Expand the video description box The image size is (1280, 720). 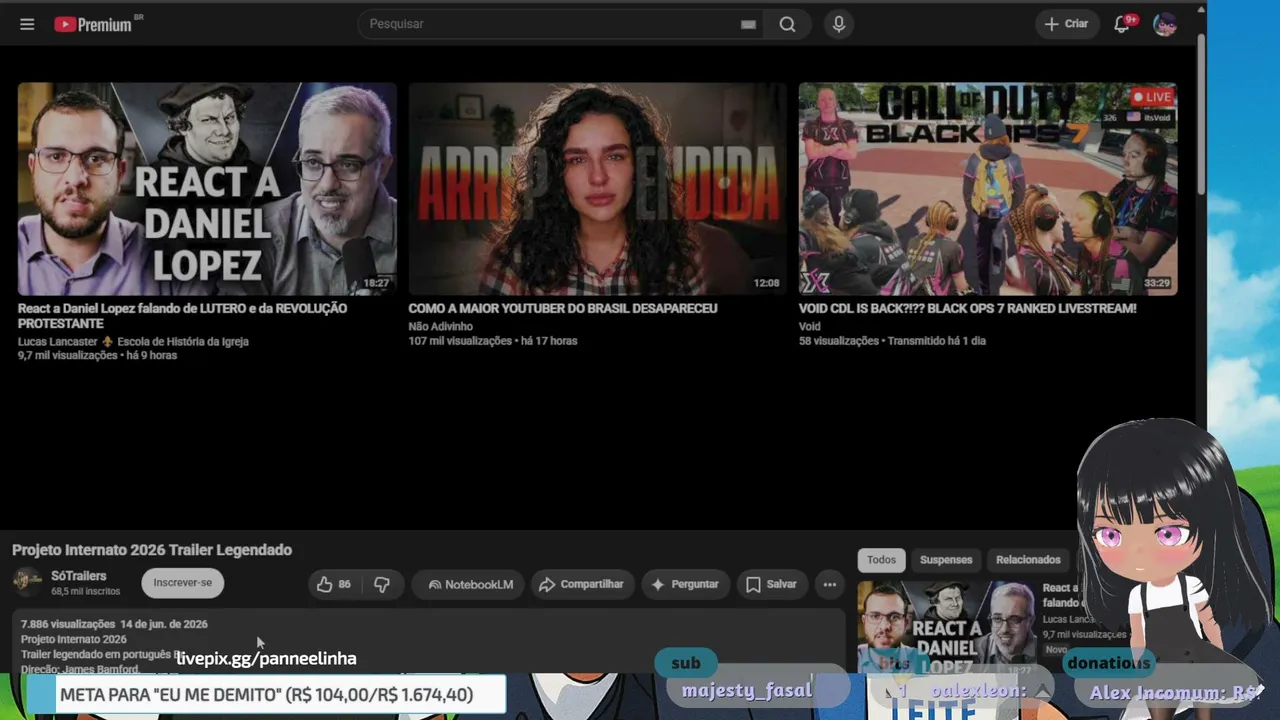coord(428,641)
